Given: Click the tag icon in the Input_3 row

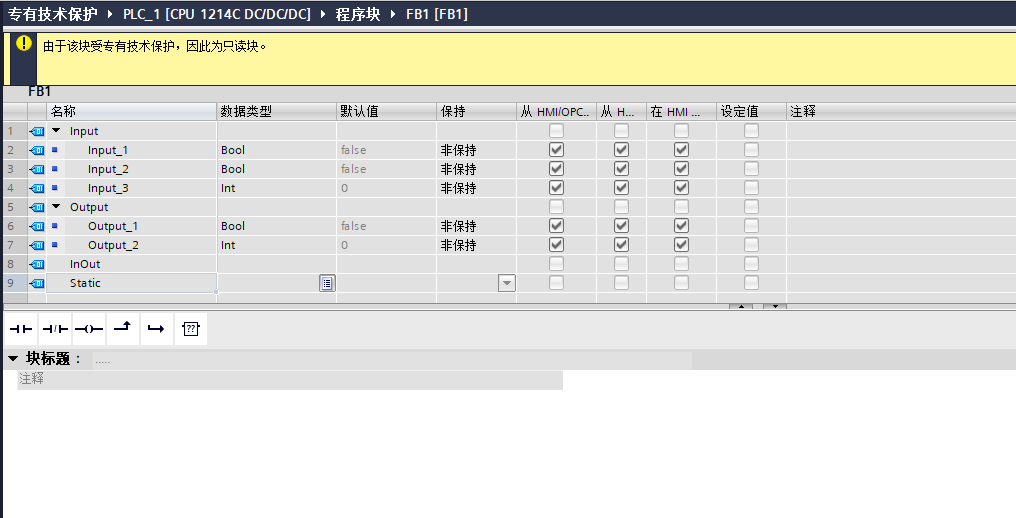Looking at the screenshot, I should 37,188.
